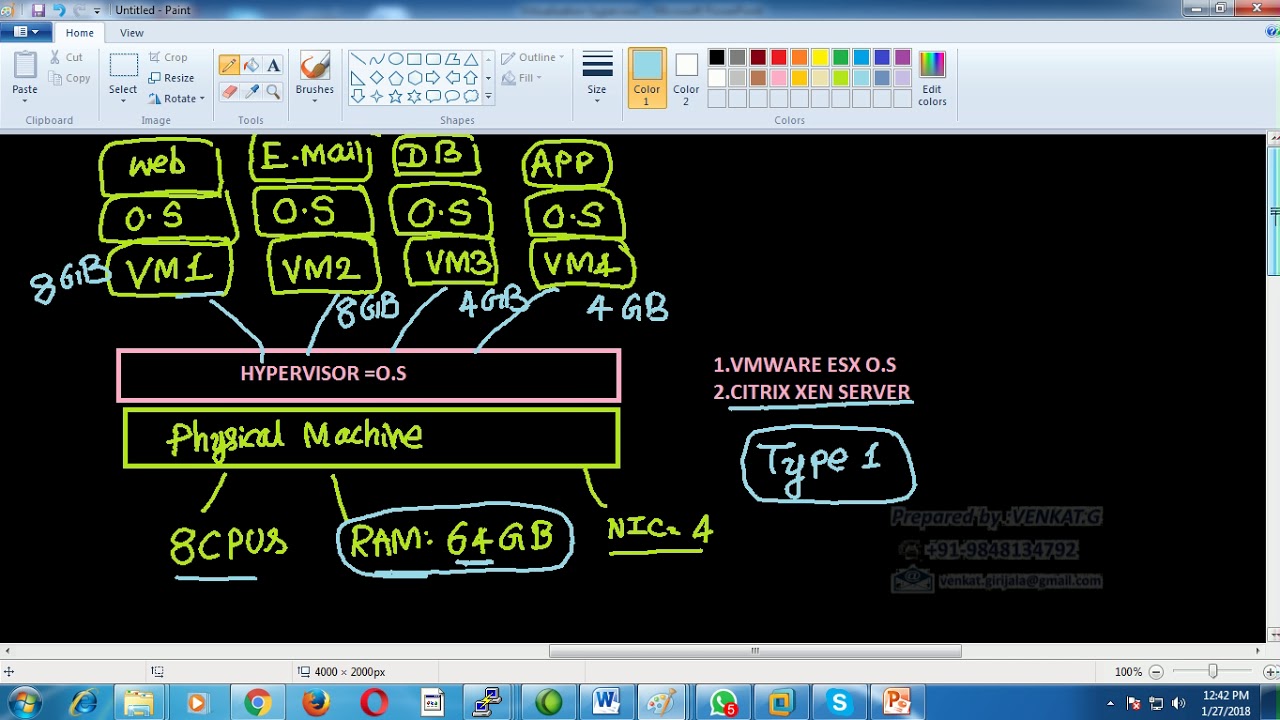Image resolution: width=1280 pixels, height=720 pixels.
Task: Choose the Rectangle shape
Action: pos(414,59)
